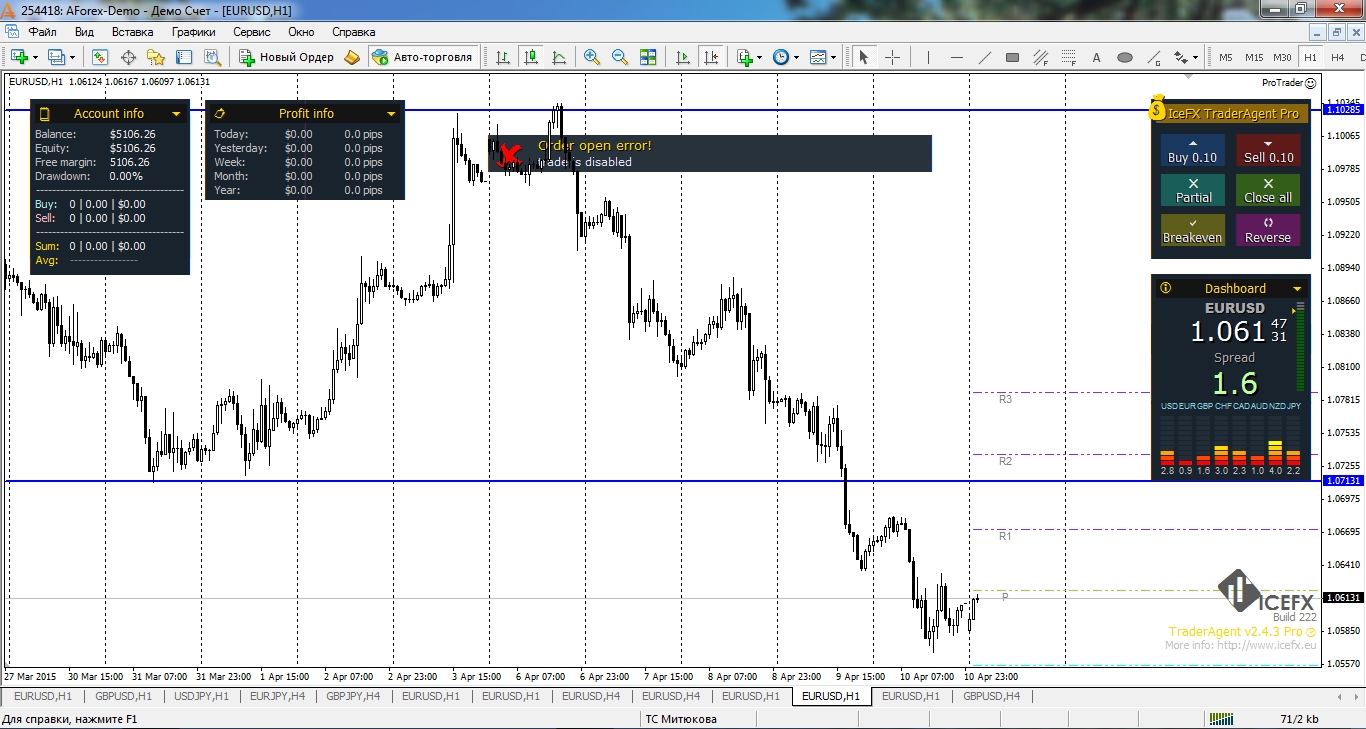Click the Partial close button
Screen dimensions: 1366x729
click(x=1192, y=190)
